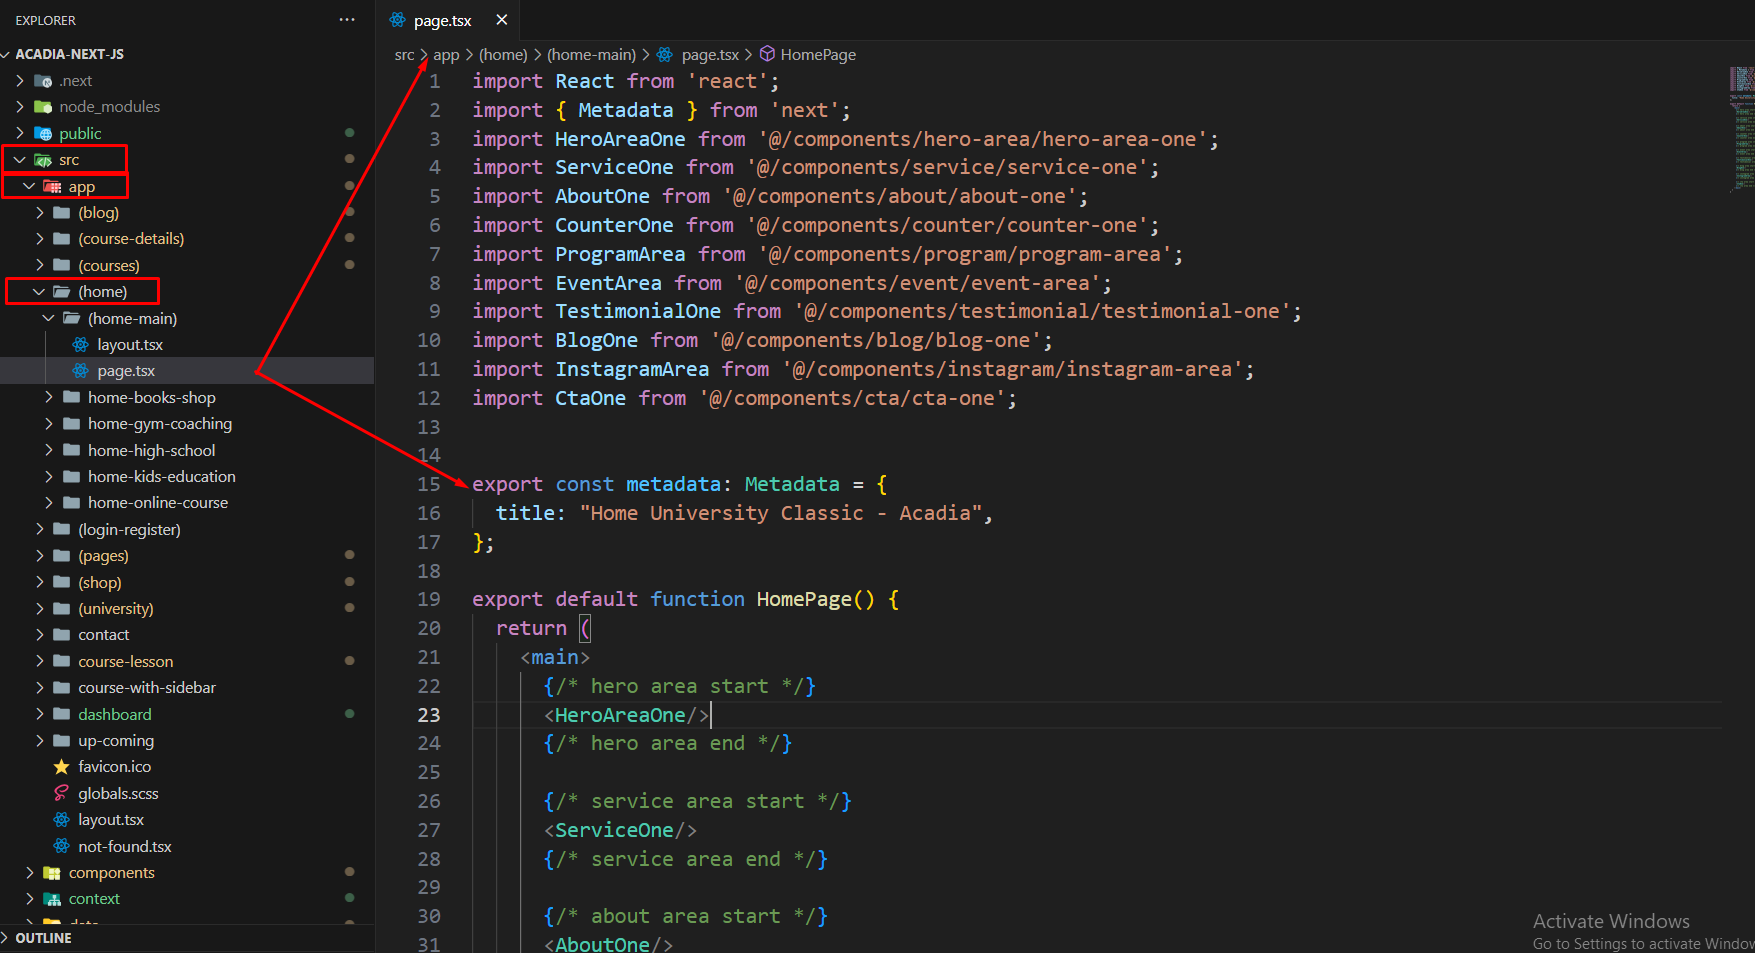Screen dimensions: 1755x953
Task: Click the context folder icon
Action: [x=53, y=899]
